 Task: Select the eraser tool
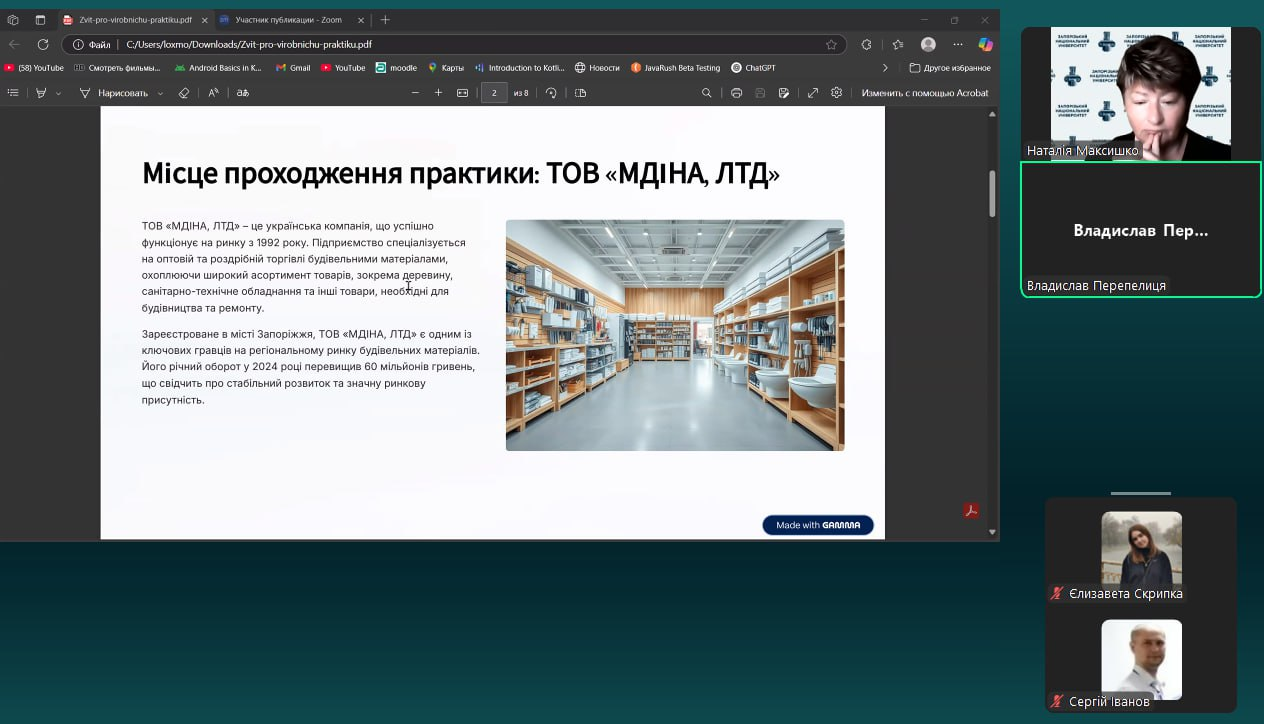coord(183,93)
